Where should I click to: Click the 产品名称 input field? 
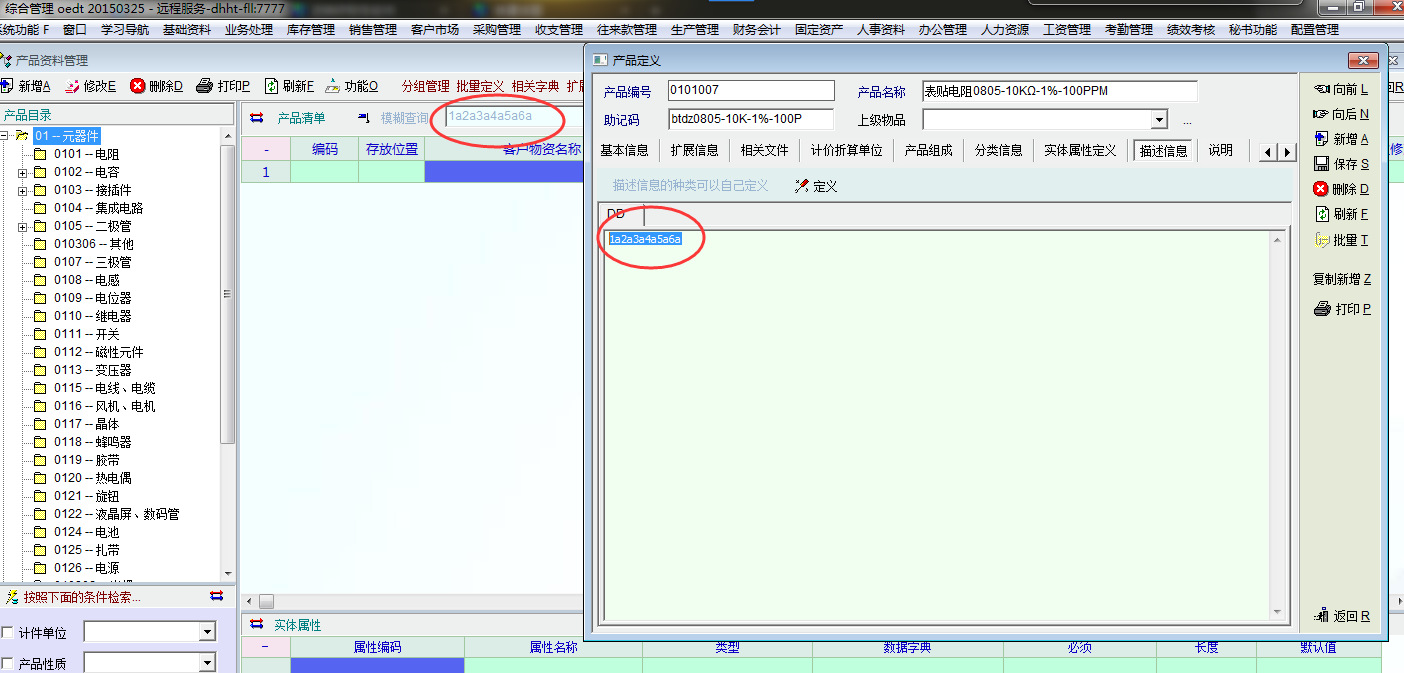[x=1059, y=91]
